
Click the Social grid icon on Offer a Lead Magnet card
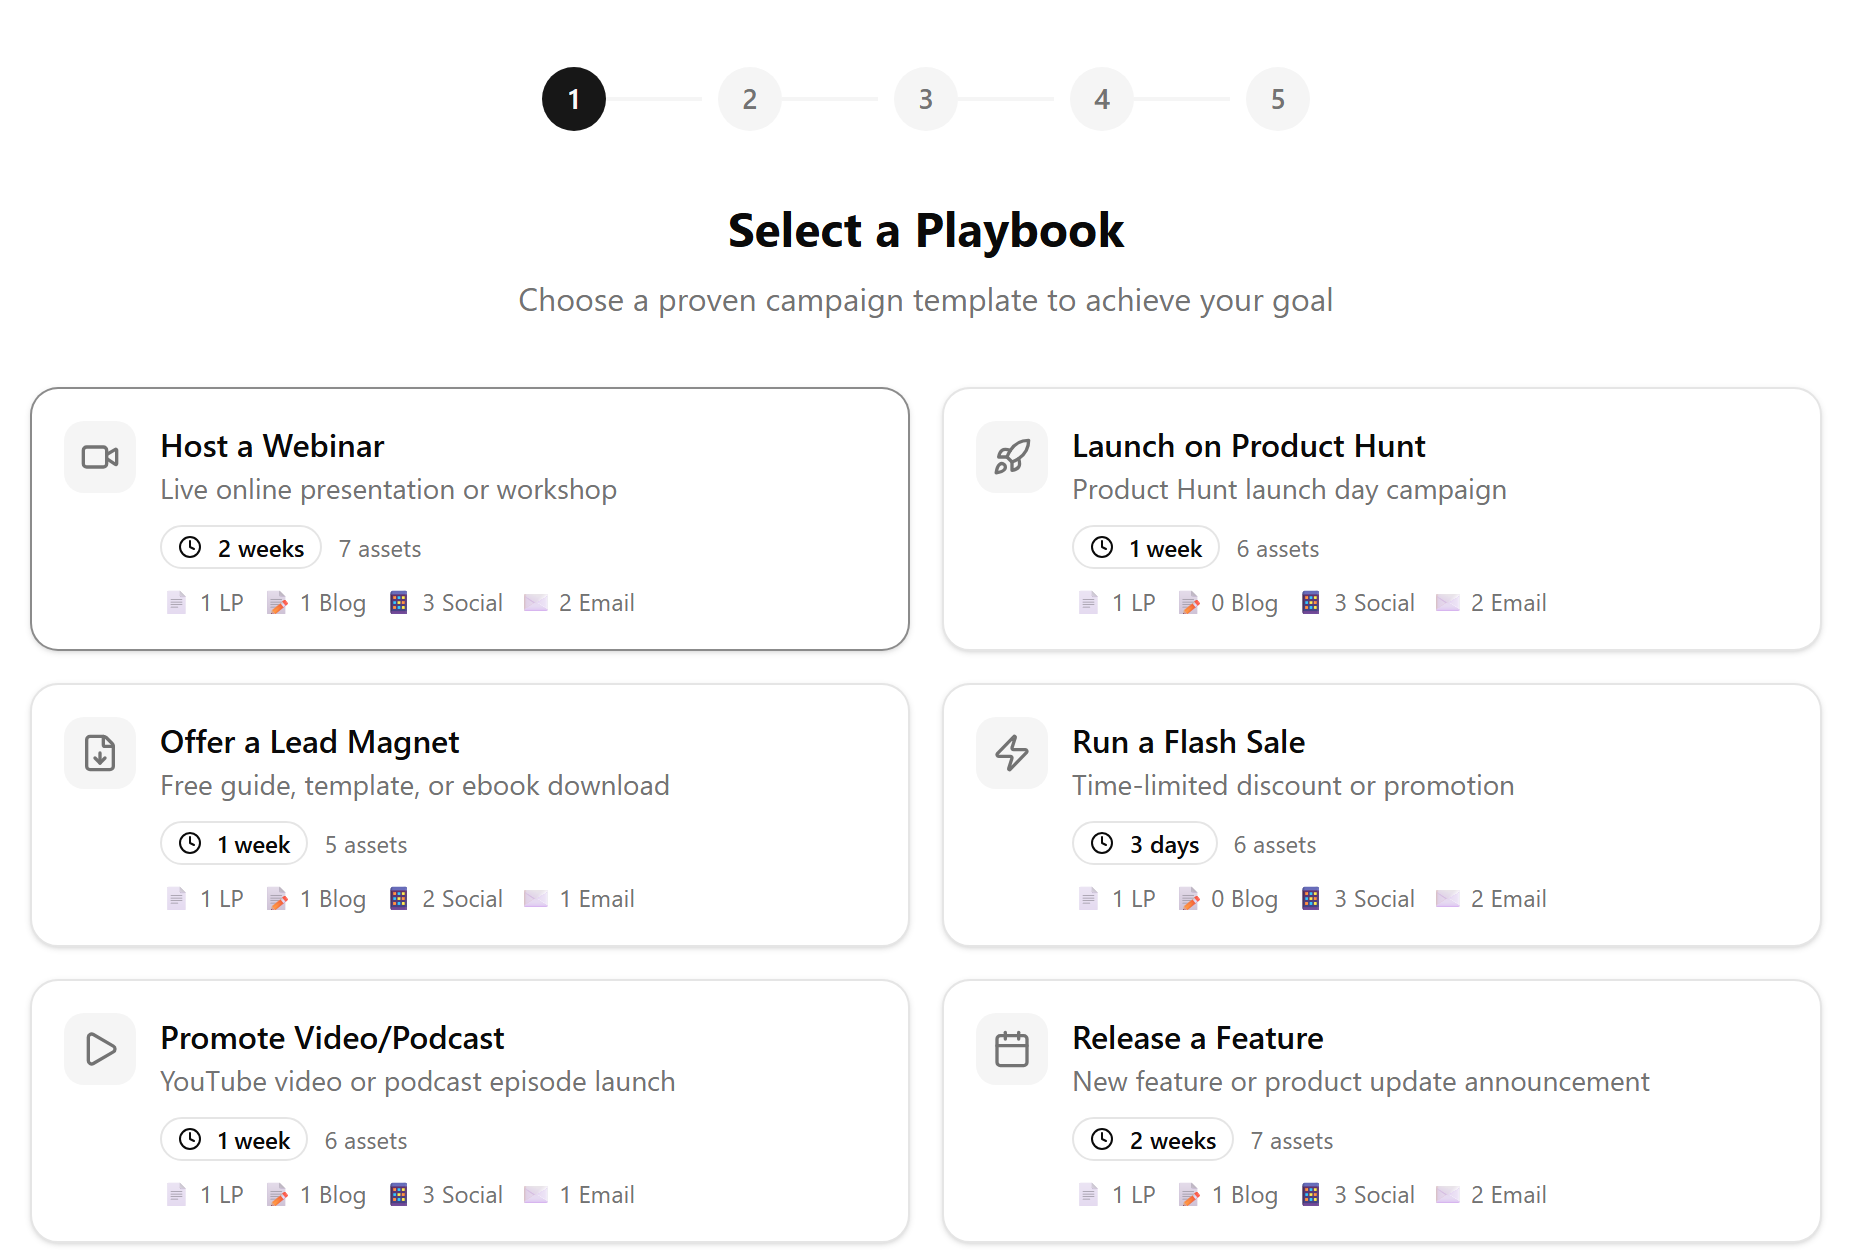click(x=398, y=898)
